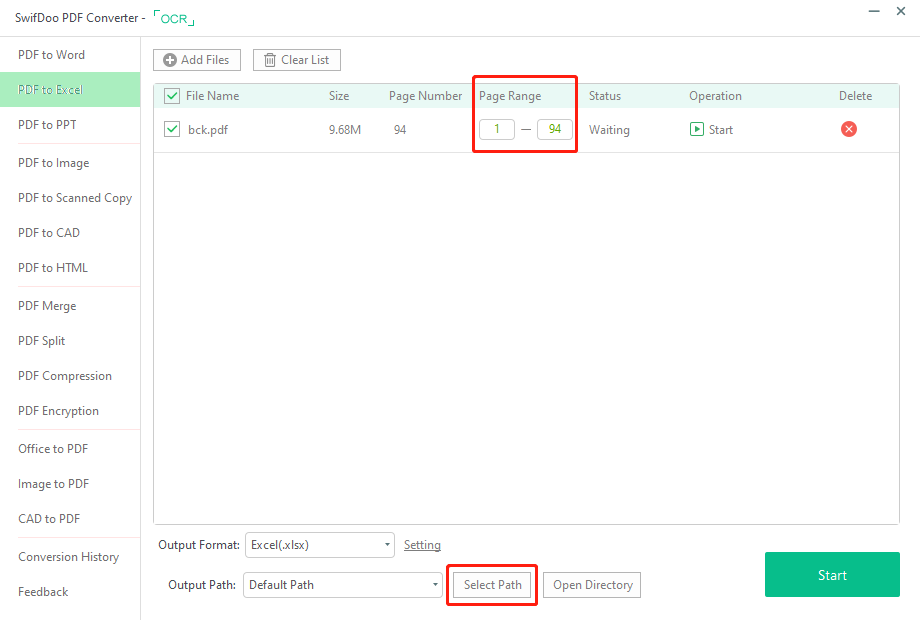Screen dimensions: 920x620
Task: Open the PDF Merge tool
Action: 47,306
